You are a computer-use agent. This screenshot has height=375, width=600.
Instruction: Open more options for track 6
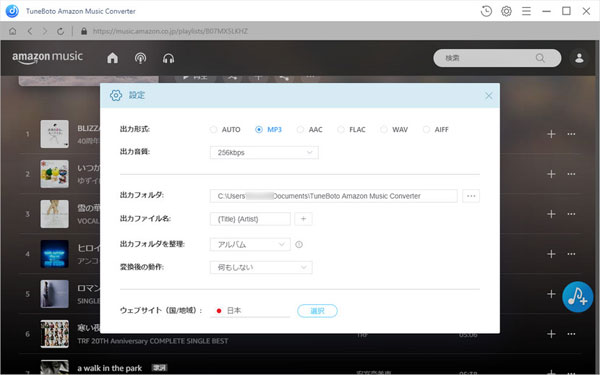[571, 334]
